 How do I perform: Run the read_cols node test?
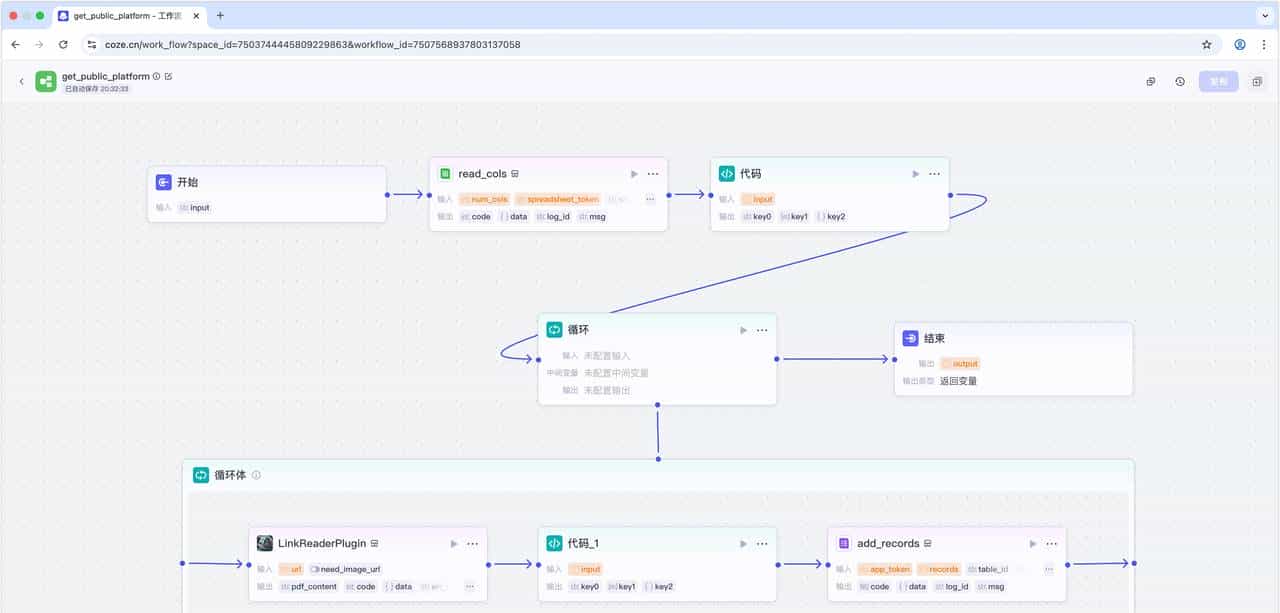click(634, 174)
